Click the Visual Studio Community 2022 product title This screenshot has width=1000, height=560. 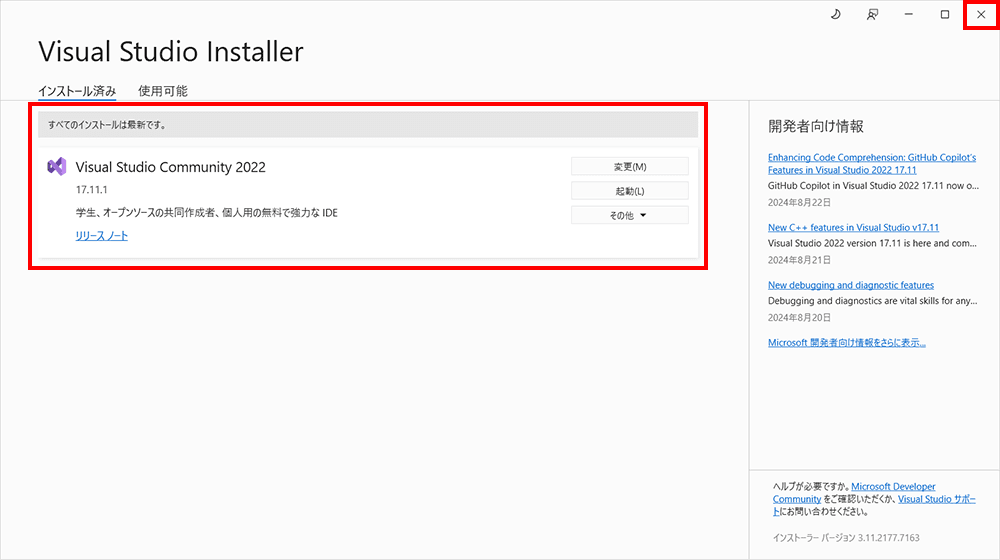click(x=170, y=166)
